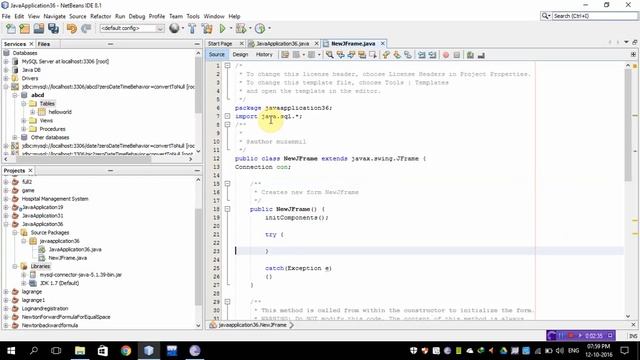Expand the MySQL Server at localhost node
The image size is (640, 360).
(x=6, y=61)
